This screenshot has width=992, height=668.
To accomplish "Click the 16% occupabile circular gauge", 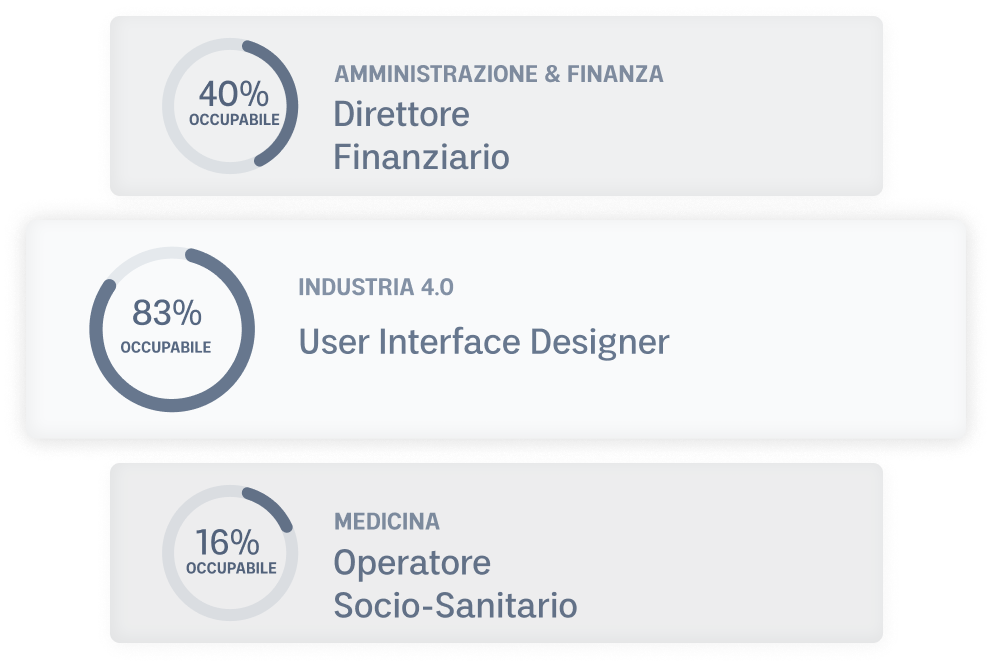I will [230, 553].
